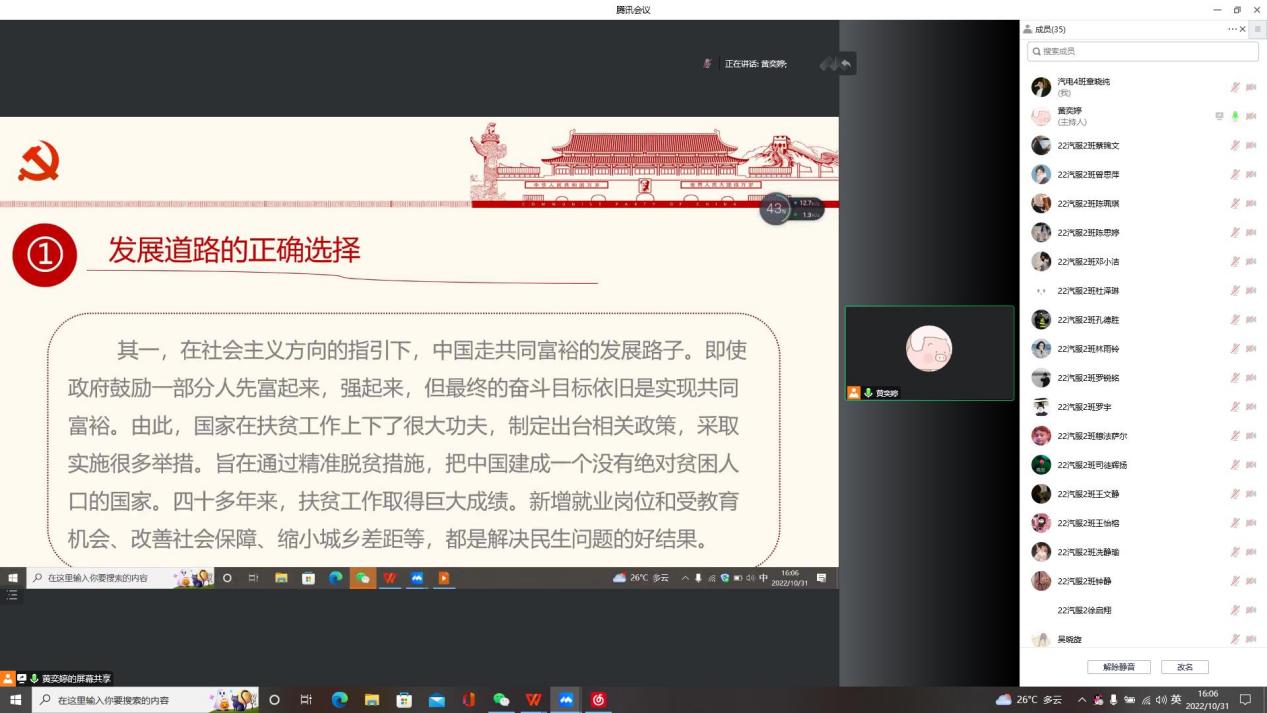Select member 22汽服2班邓小洁 in the list
Image resolution: width=1267 pixels, height=713 pixels.
coord(1088,262)
